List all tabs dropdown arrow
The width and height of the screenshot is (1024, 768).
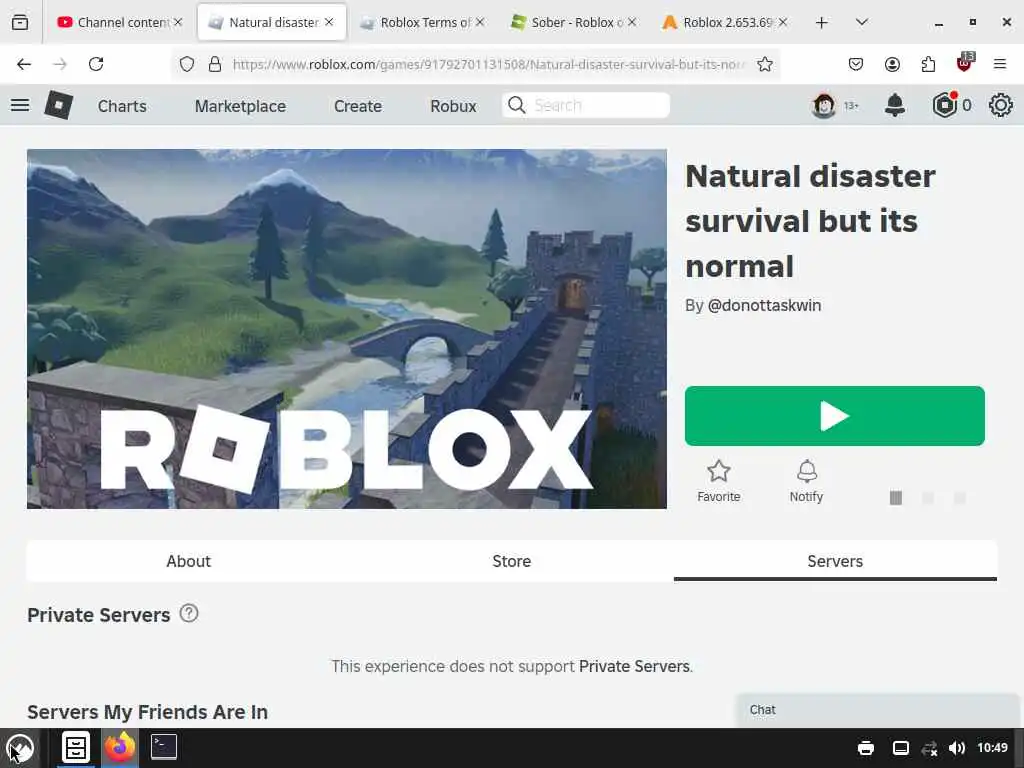click(861, 22)
